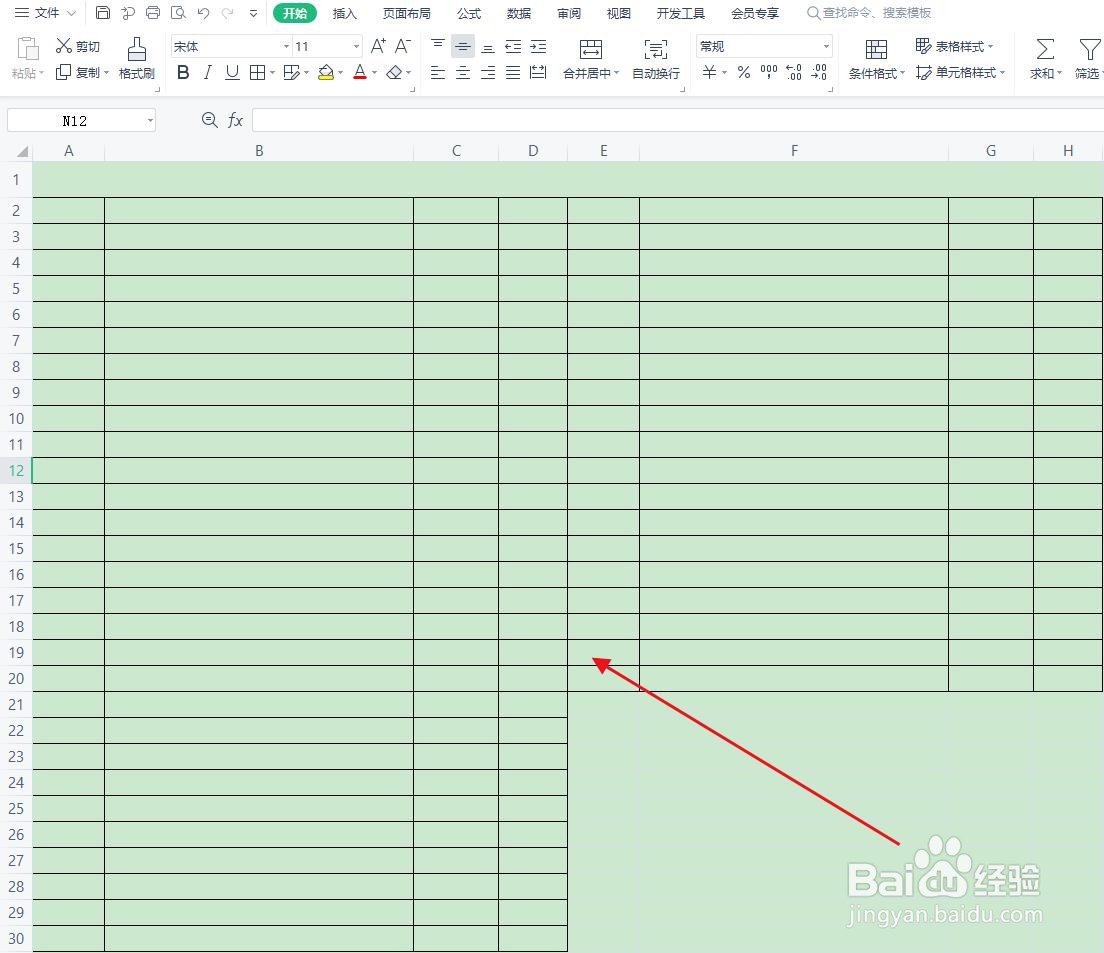The height and width of the screenshot is (953, 1104).
Task: Decrease indent icon
Action: point(513,46)
